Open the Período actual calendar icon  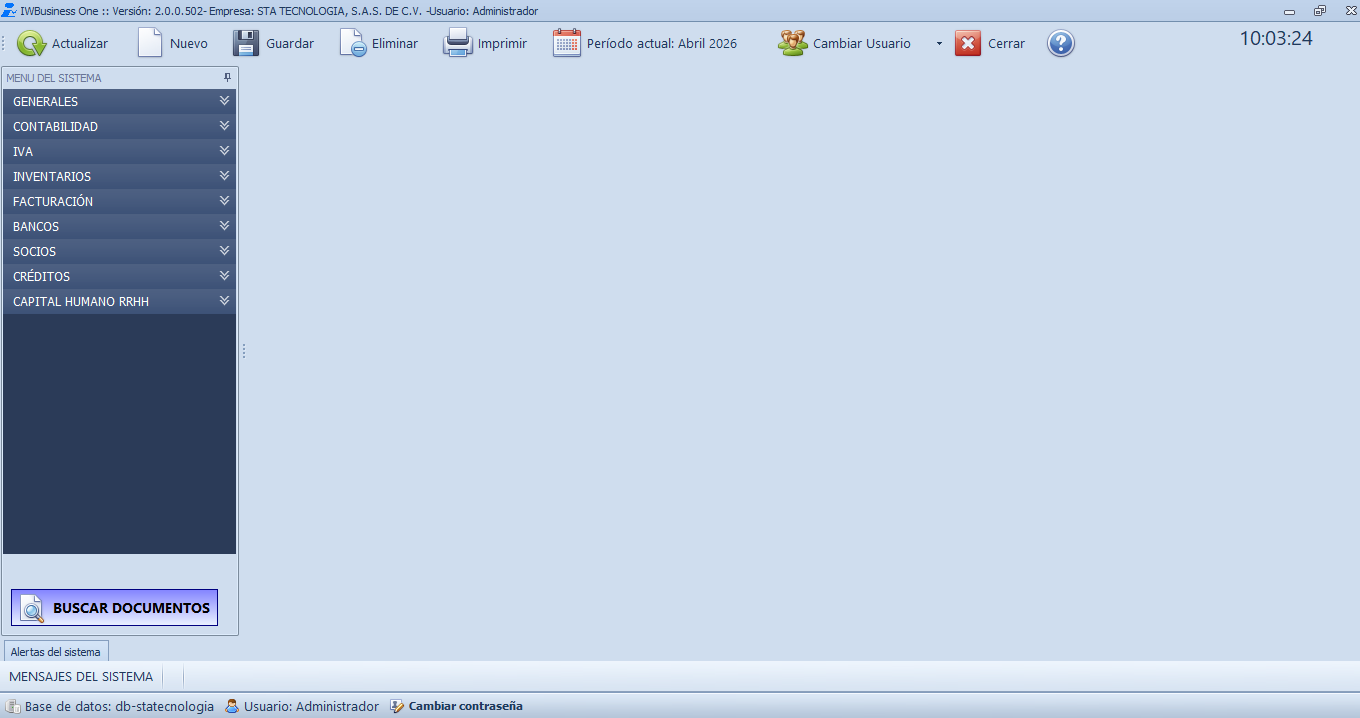pyautogui.click(x=567, y=43)
